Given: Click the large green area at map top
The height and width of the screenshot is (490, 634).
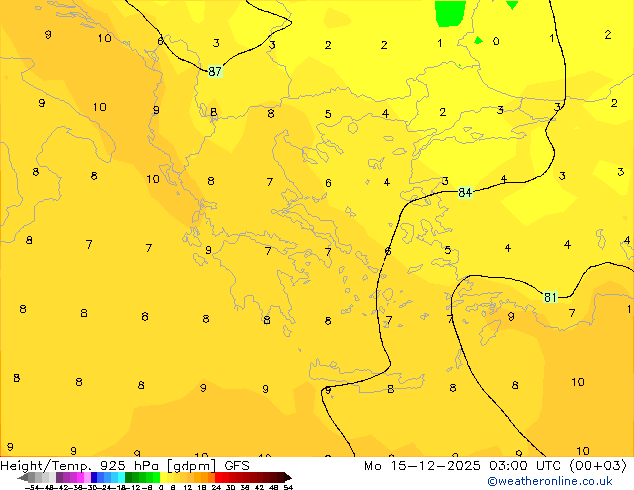Looking at the screenshot, I should coord(450,13).
